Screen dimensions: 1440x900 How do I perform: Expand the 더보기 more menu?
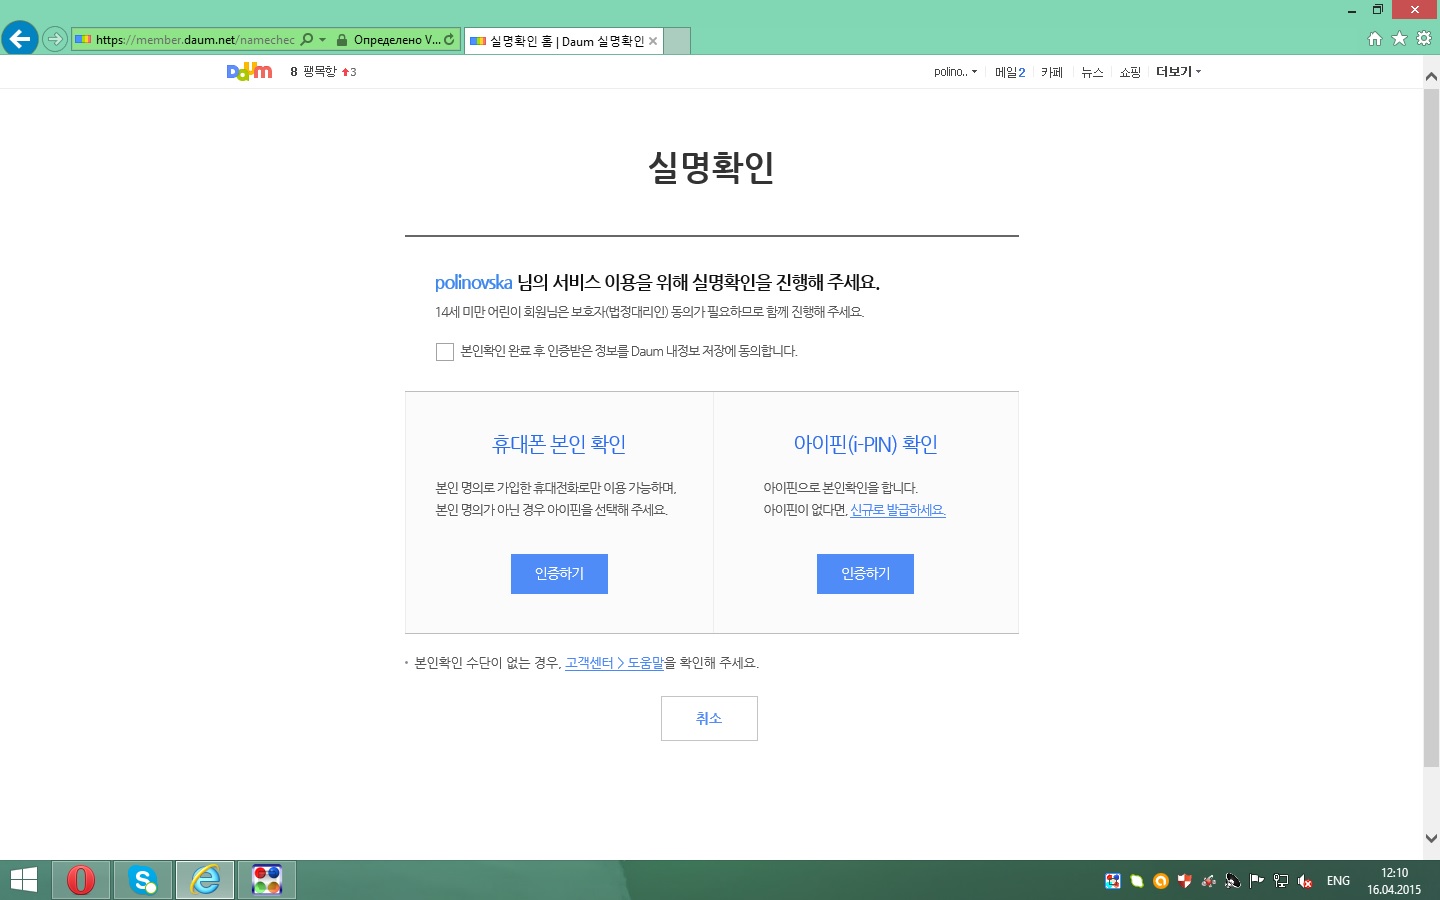(x=1178, y=72)
